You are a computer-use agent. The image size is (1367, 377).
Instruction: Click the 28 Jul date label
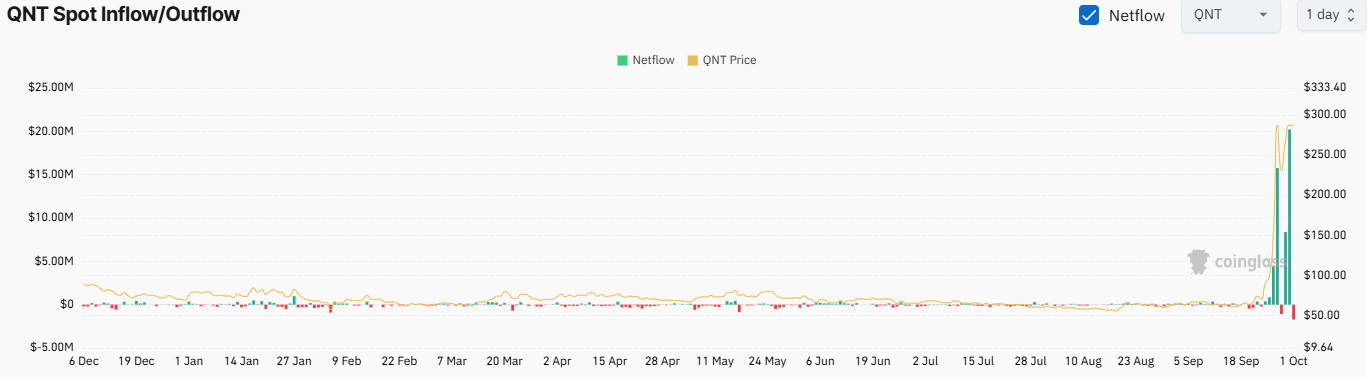pos(1030,361)
